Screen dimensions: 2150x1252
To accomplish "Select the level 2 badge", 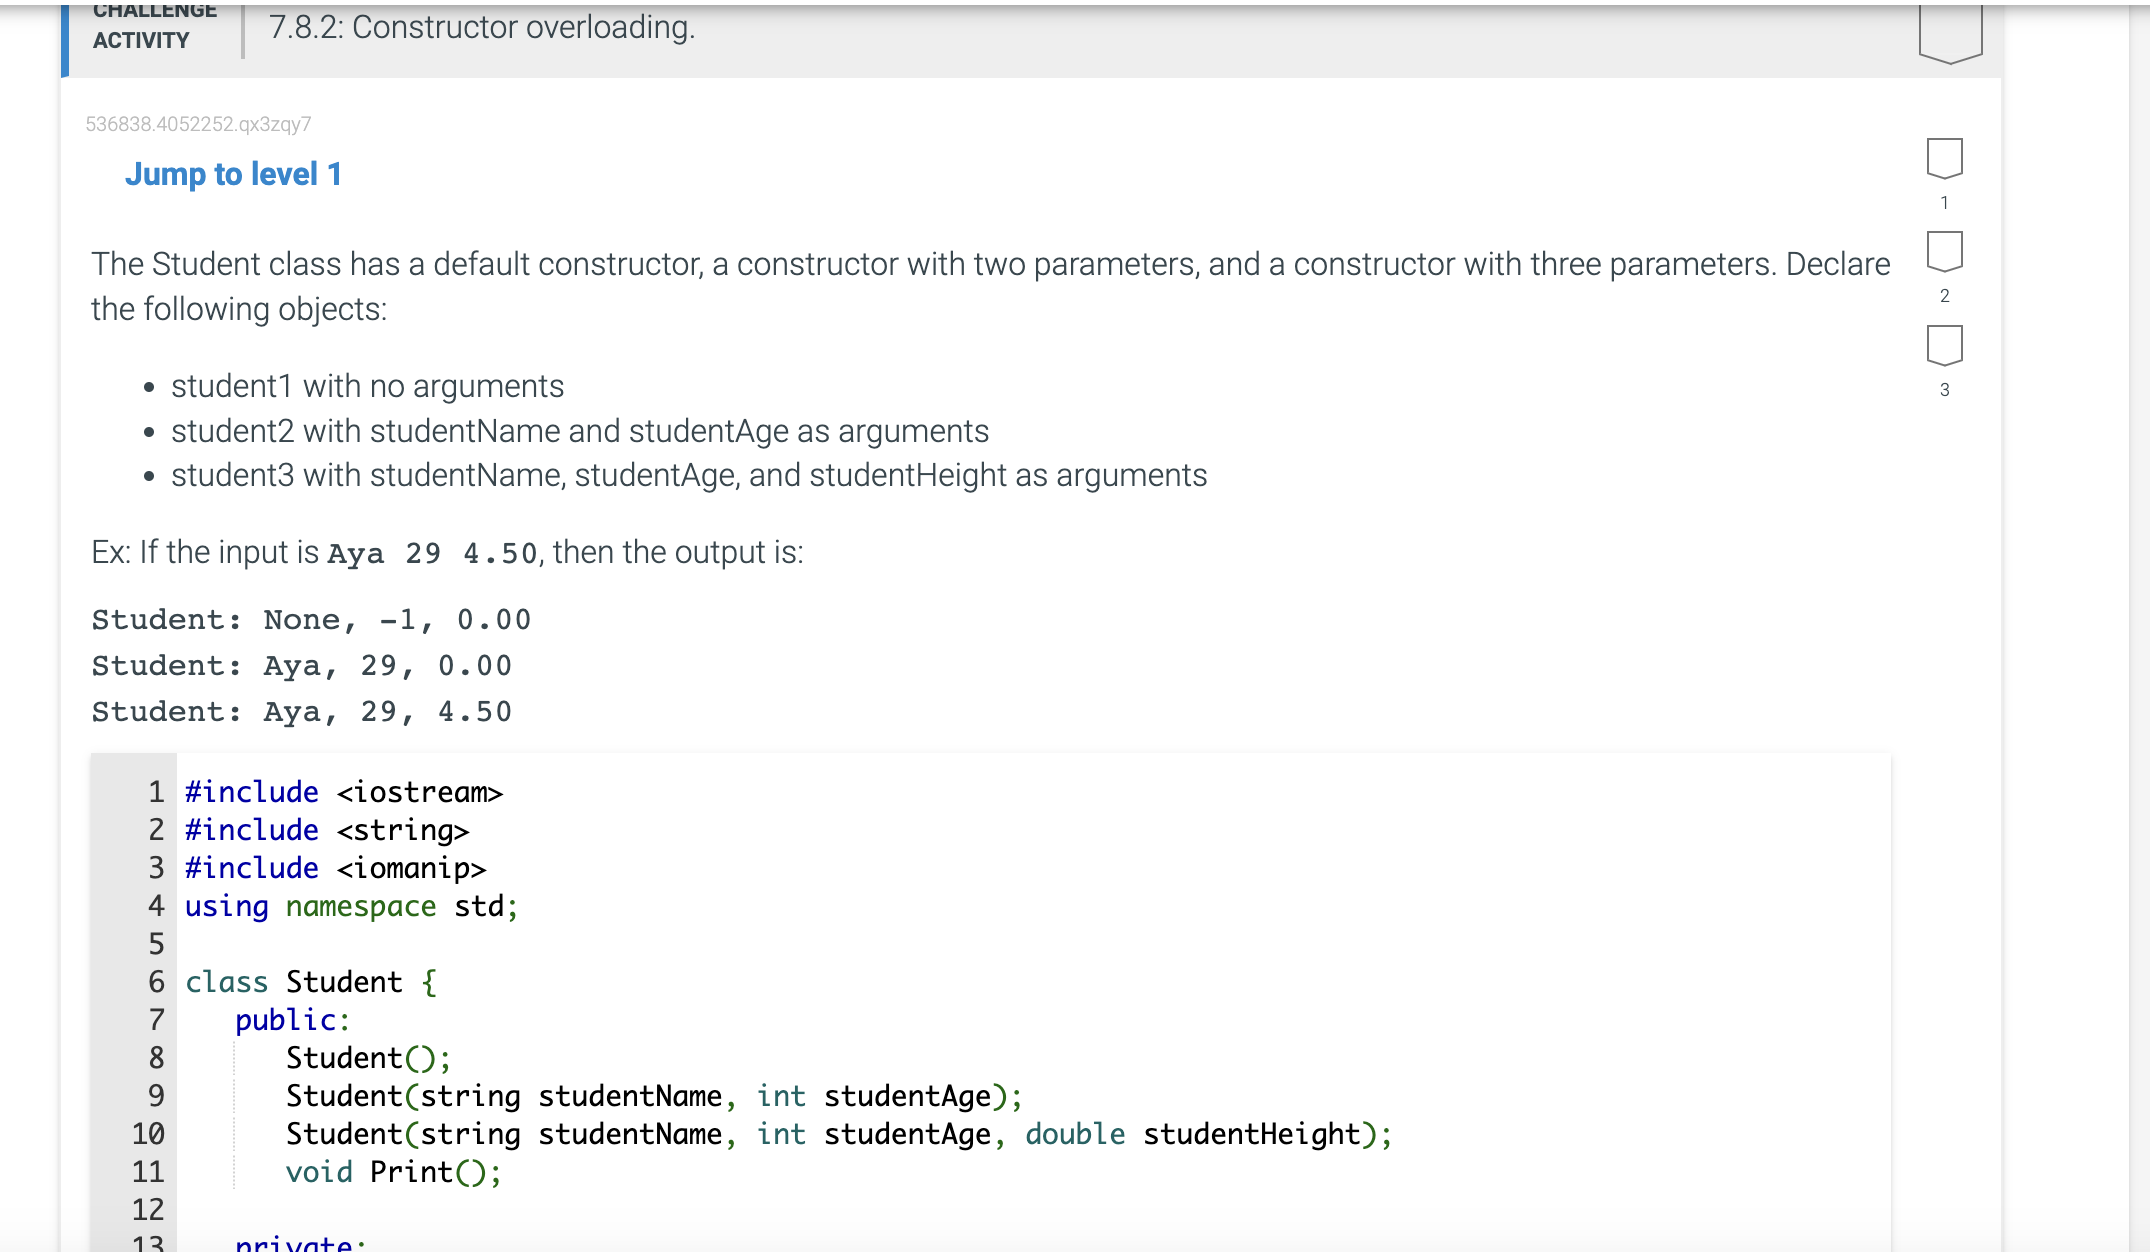I will [1944, 252].
